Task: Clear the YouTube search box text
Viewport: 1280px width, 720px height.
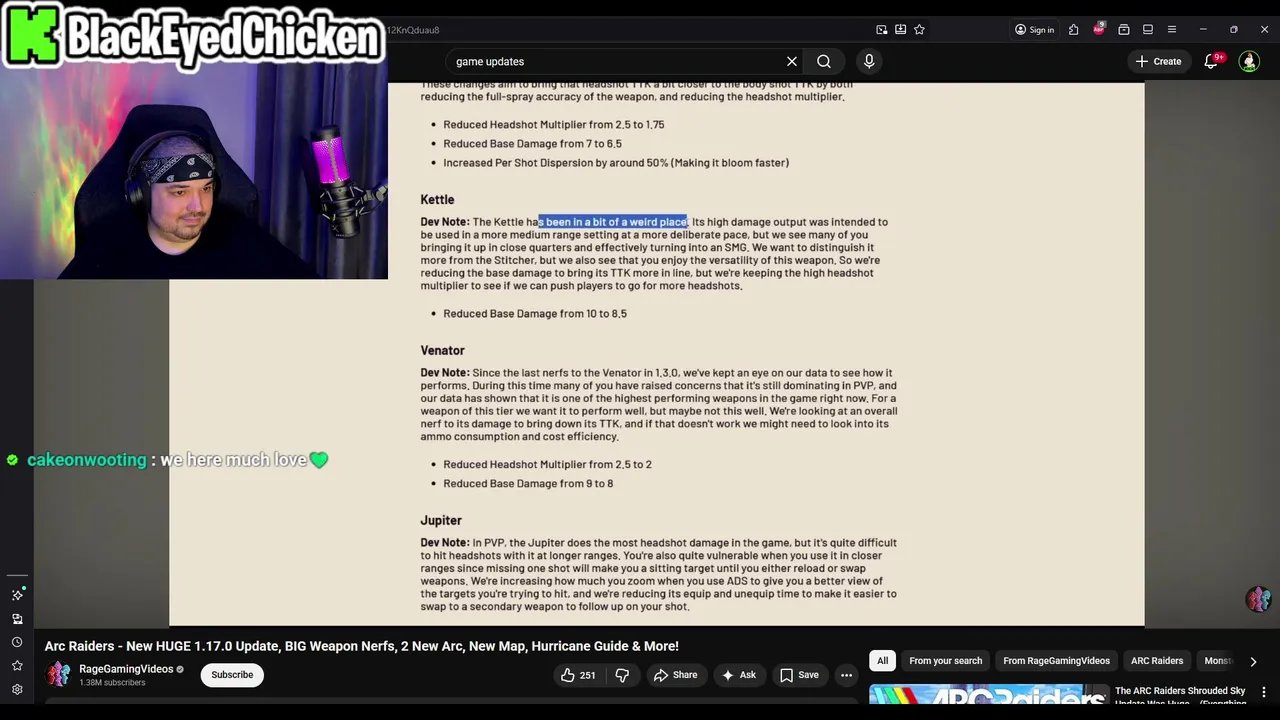Action: (791, 61)
